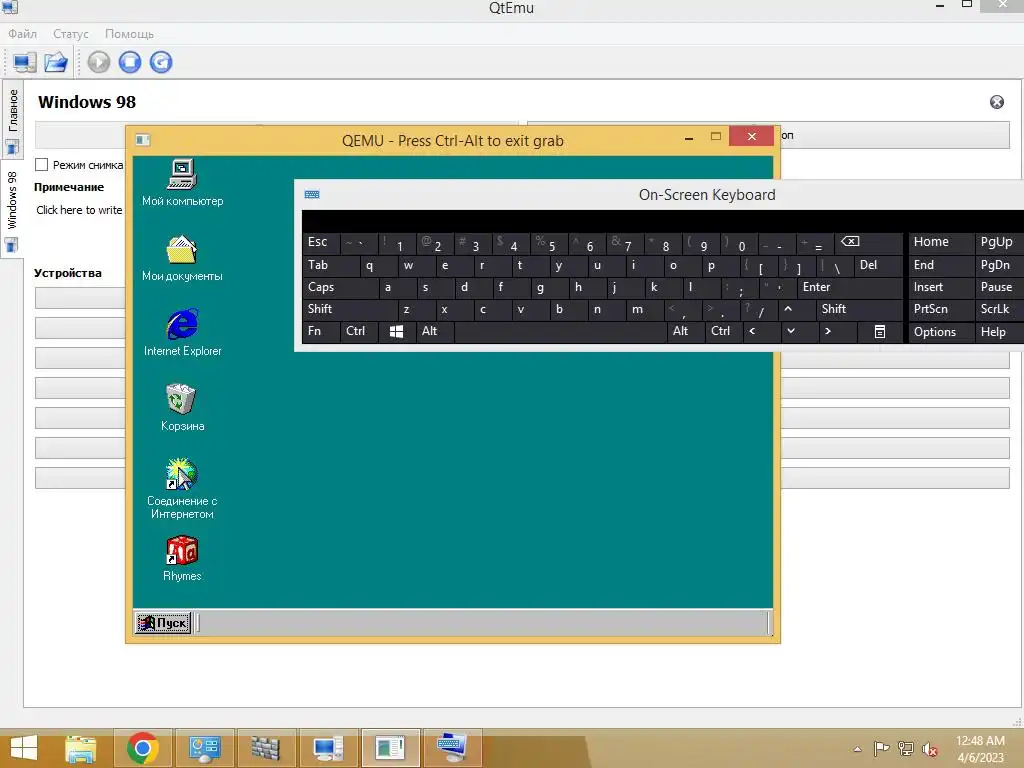The width and height of the screenshot is (1024, 768).
Task: Click the PgUp key on On-Screen Keyboard
Action: pyautogui.click(x=1000, y=243)
